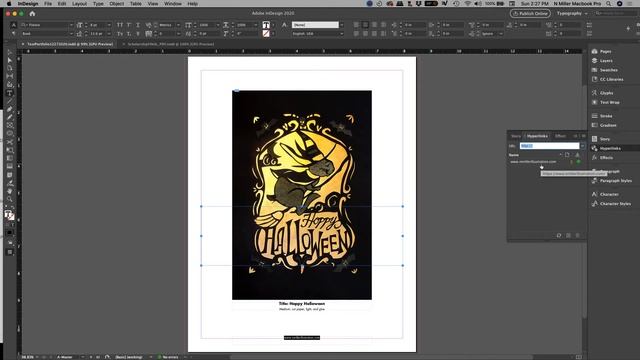The width and height of the screenshot is (640, 360).
Task: Set paragraph alignment to center
Action: (x=365, y=25)
